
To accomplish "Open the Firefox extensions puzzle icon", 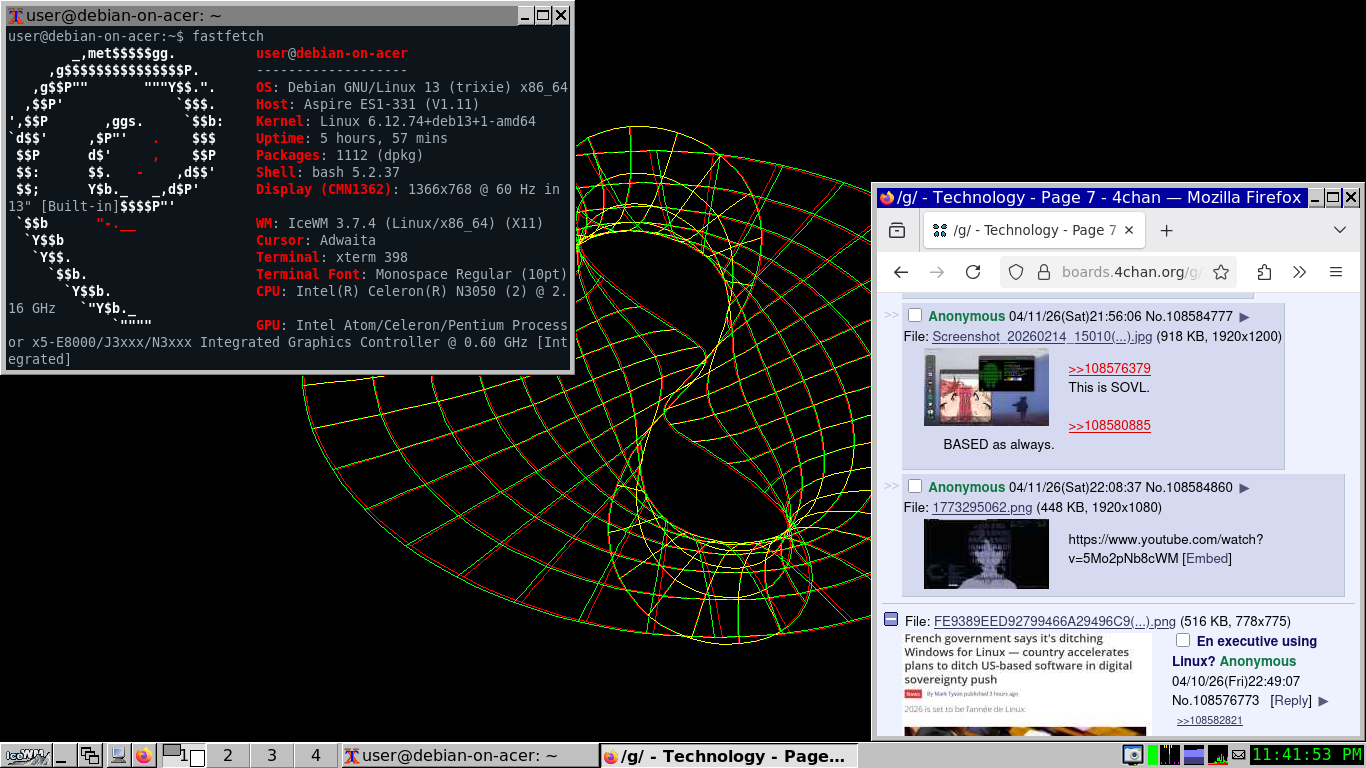I will [1264, 272].
